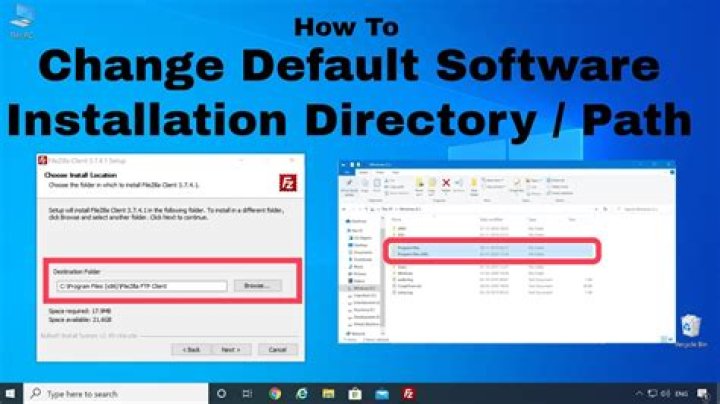Screen dimensions: 720x404
Task: Launch Microsoft Edge from the taskbar
Action: click(x=302, y=393)
